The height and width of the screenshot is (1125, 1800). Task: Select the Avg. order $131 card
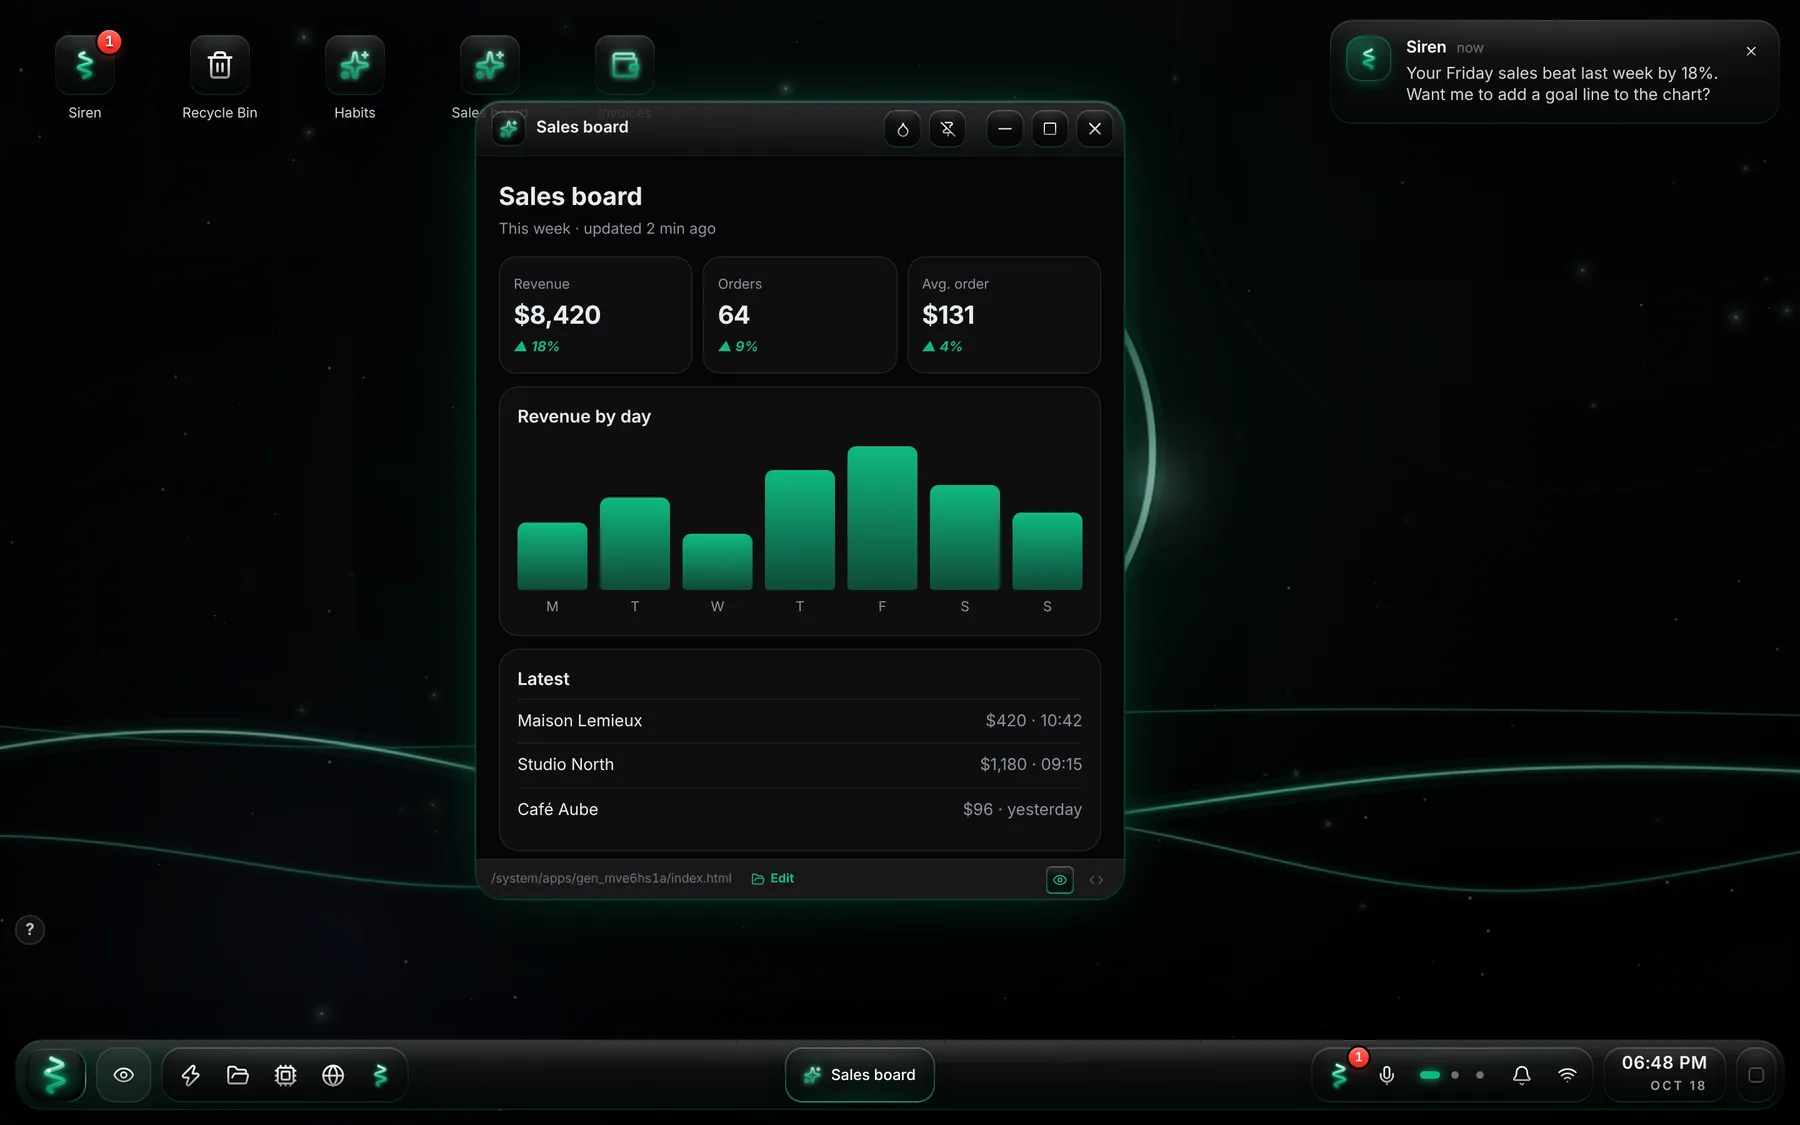tap(1004, 315)
